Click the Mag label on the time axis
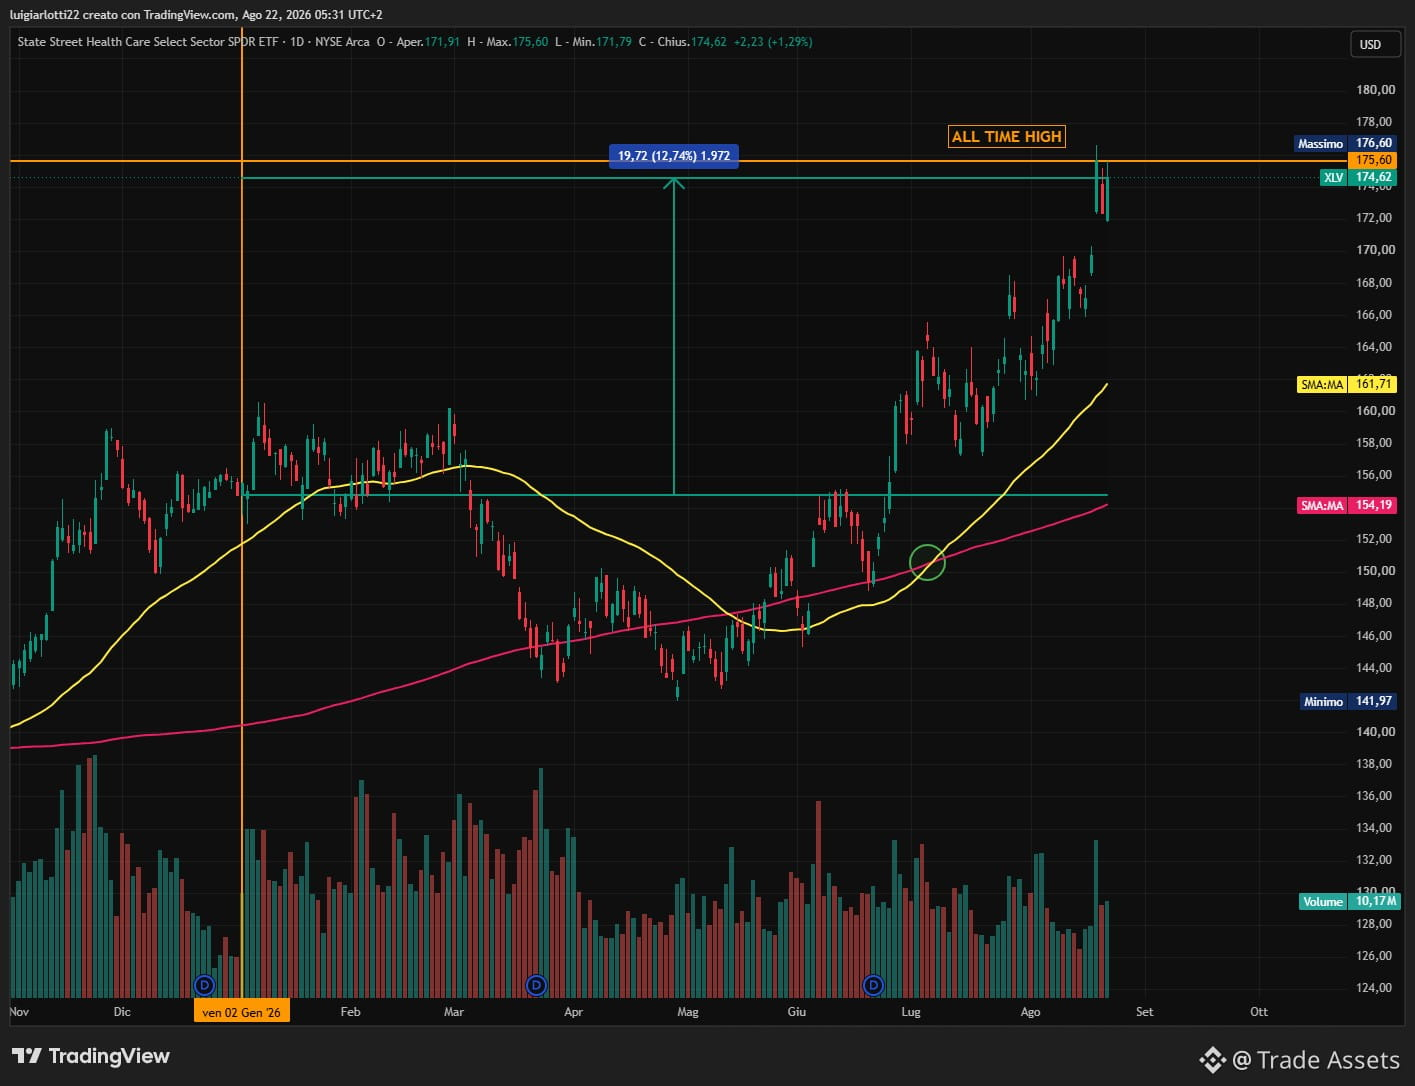The height and width of the screenshot is (1086, 1415). click(x=688, y=1011)
